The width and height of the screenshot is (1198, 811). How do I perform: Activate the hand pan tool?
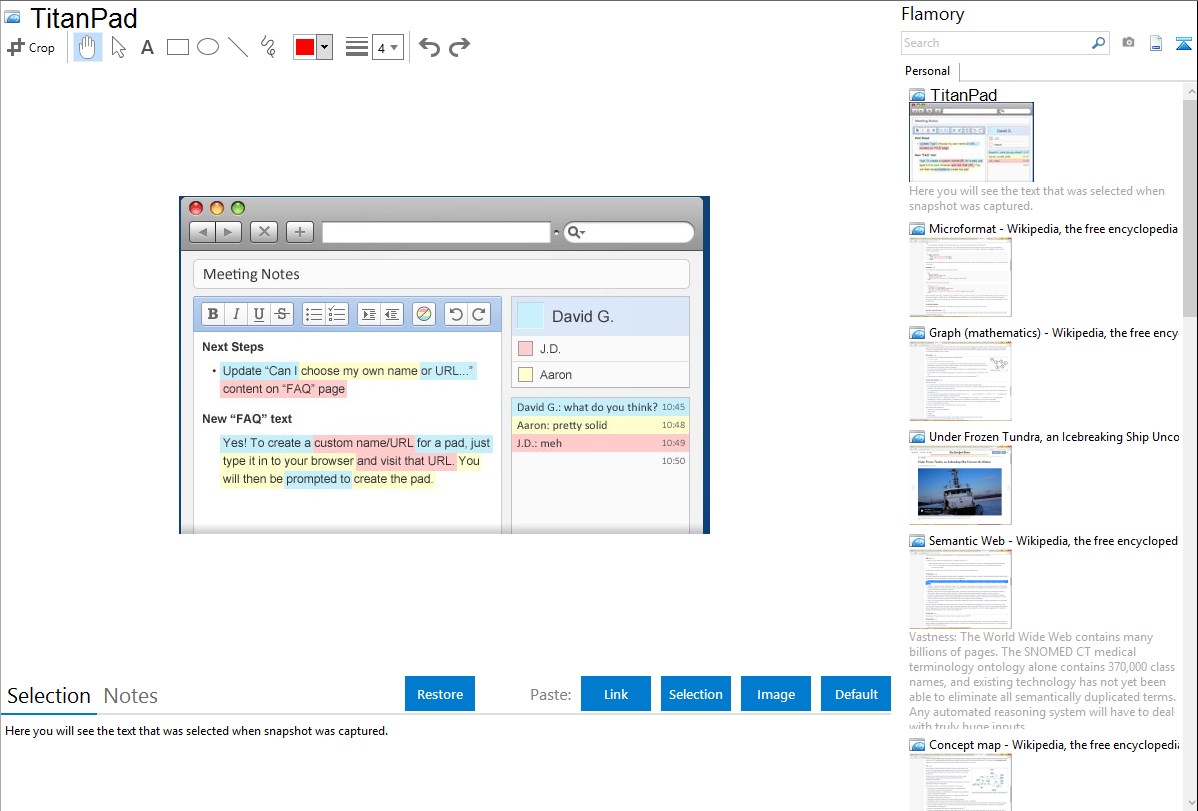[x=88, y=47]
